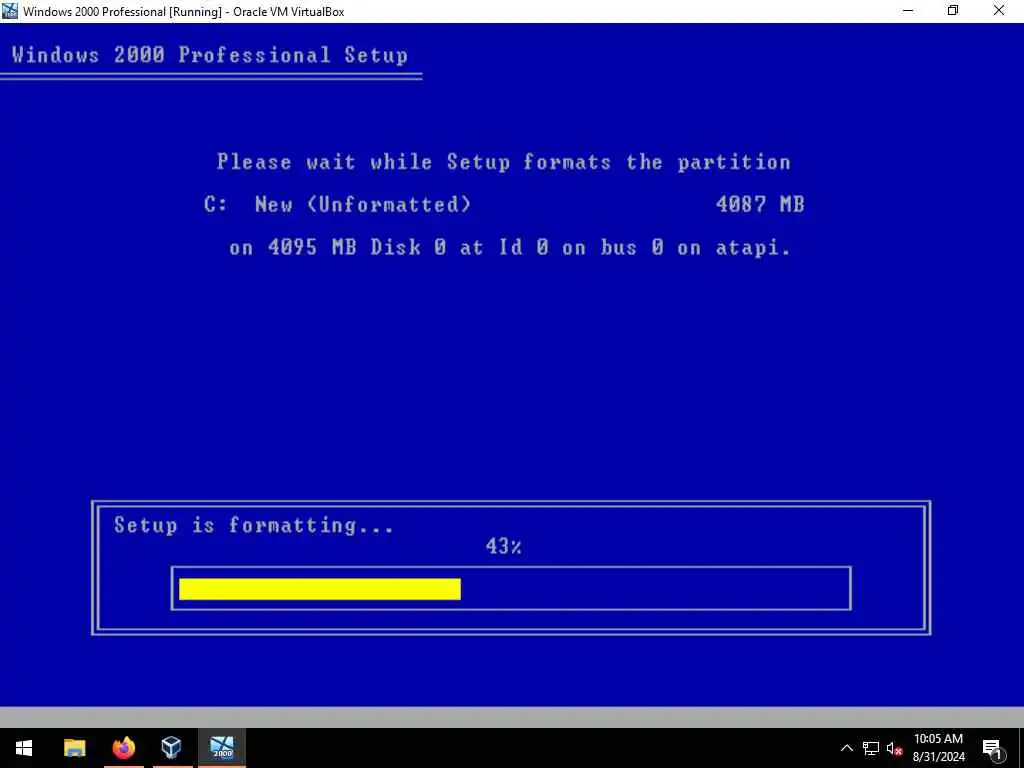Click the 43% progress percentage
1024x768 pixels.
(x=504, y=547)
